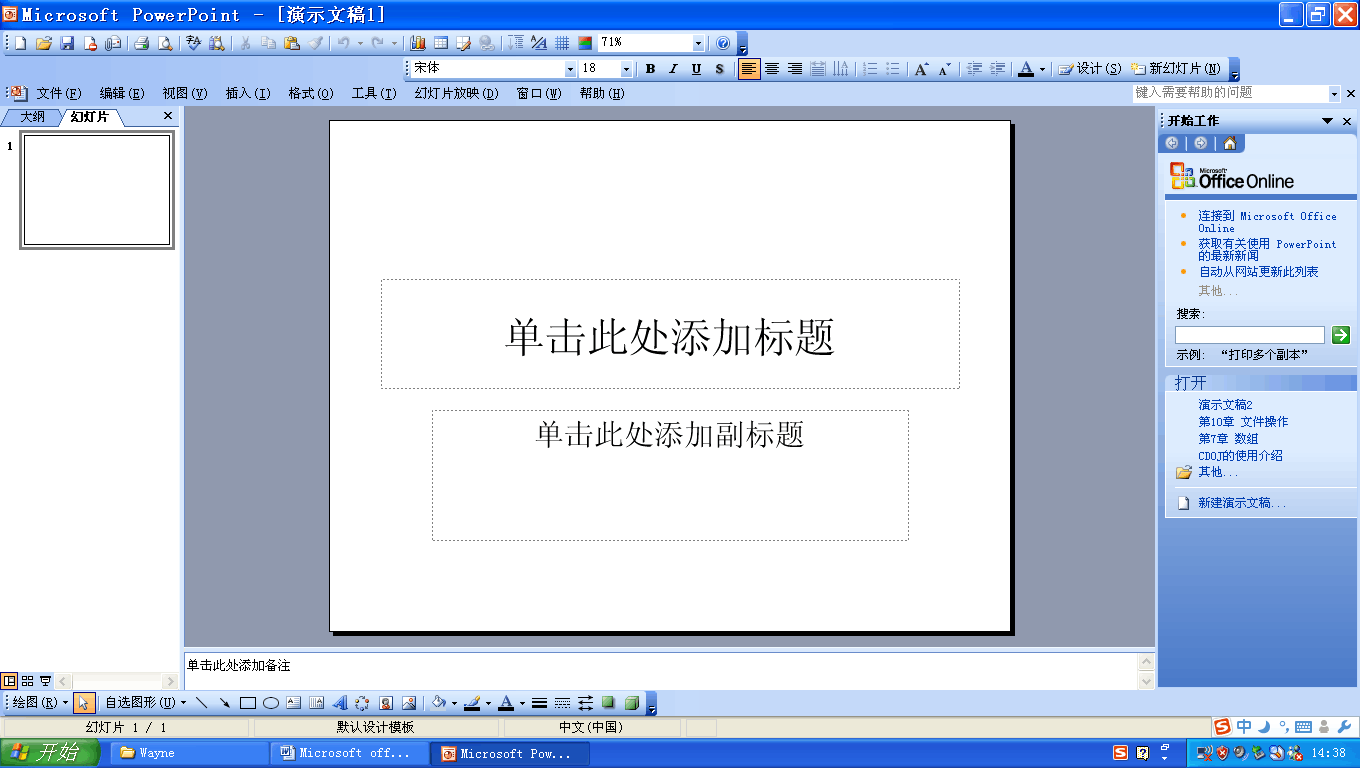Open the 插入(I) menu
The image size is (1360, 768).
click(248, 93)
